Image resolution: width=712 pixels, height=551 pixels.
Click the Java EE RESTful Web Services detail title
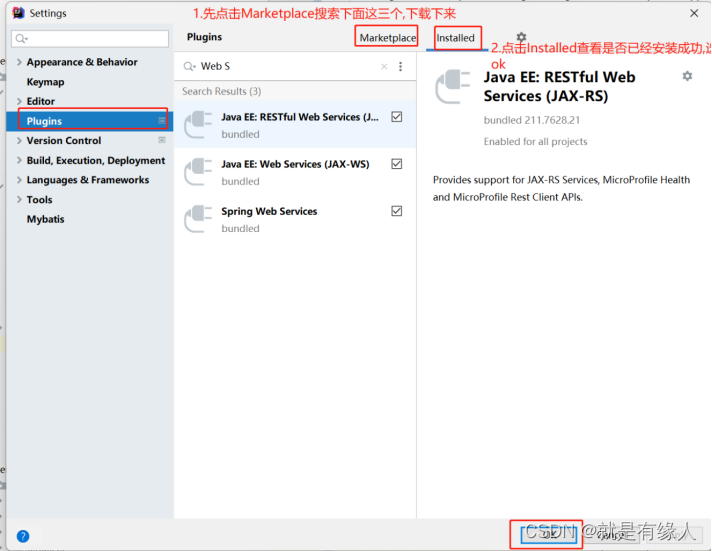(x=559, y=86)
